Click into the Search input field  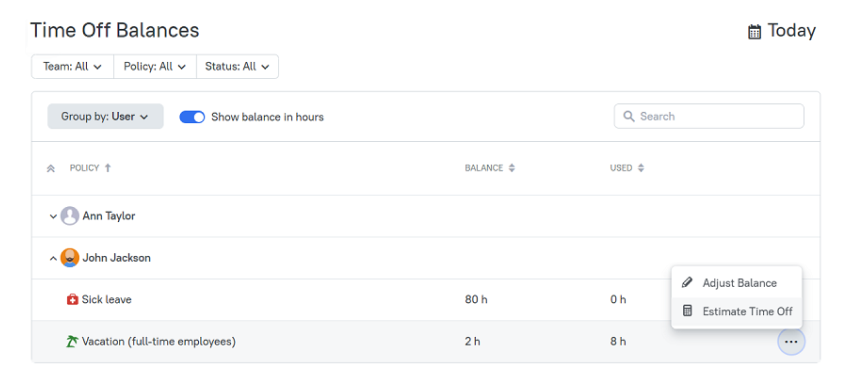click(x=709, y=116)
